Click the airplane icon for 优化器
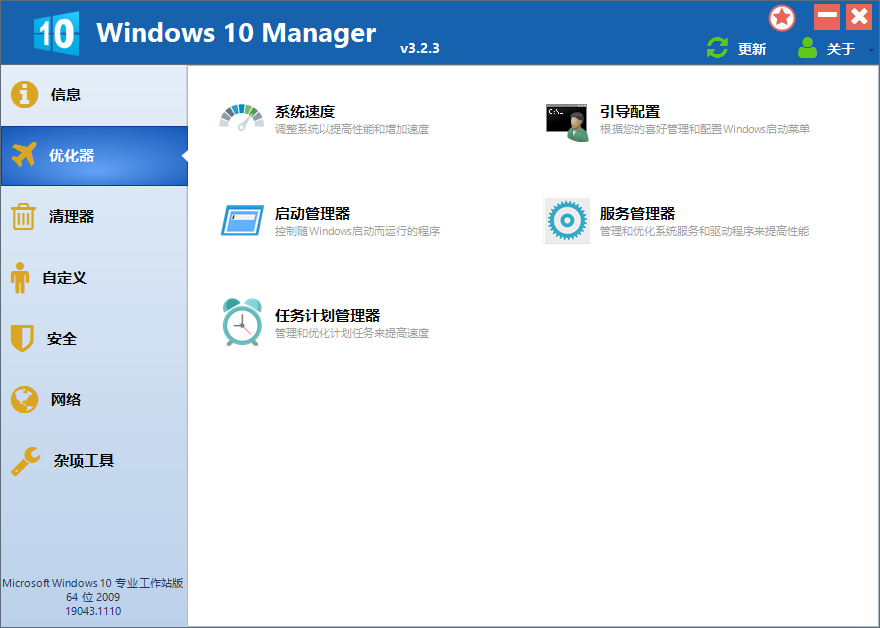 24,155
